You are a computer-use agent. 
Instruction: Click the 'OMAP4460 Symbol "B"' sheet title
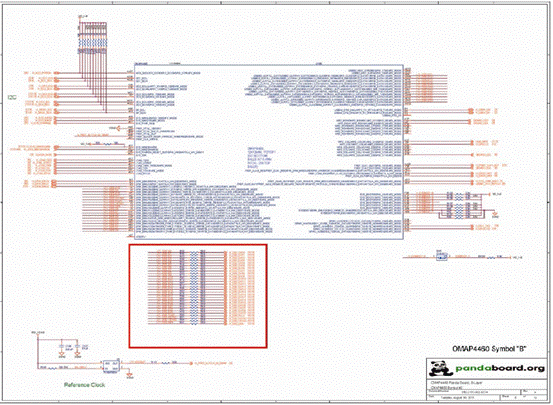(490, 349)
